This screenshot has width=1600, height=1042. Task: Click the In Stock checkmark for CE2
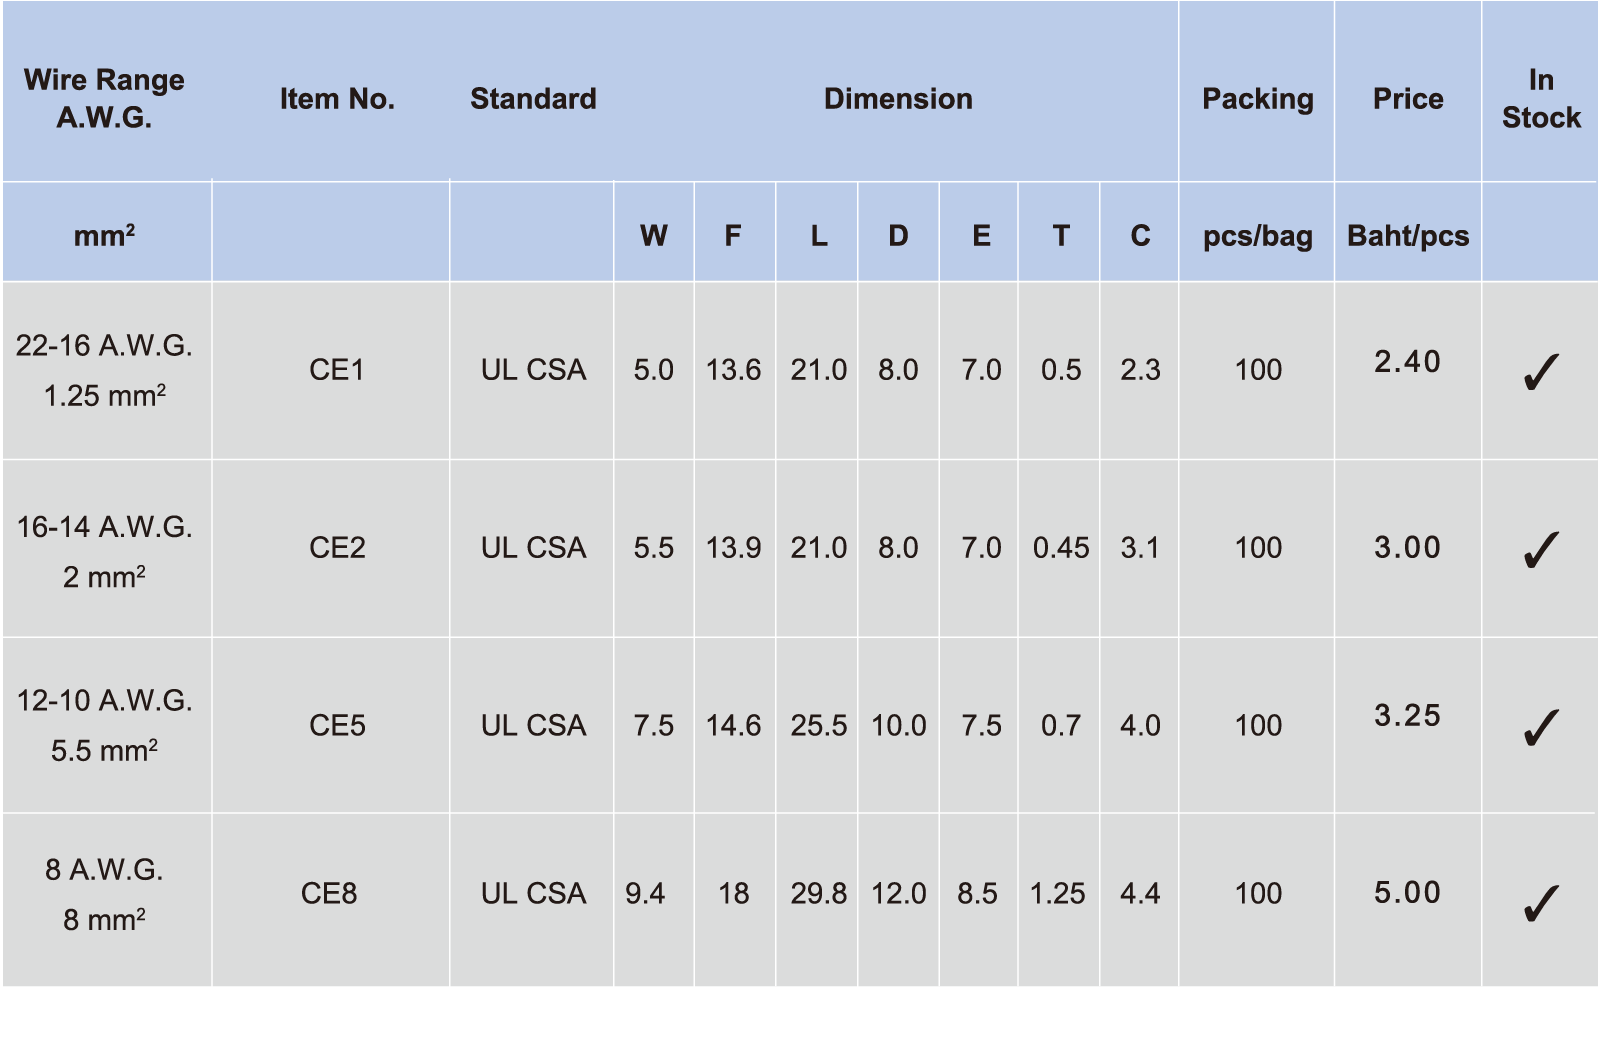[x=1540, y=550]
